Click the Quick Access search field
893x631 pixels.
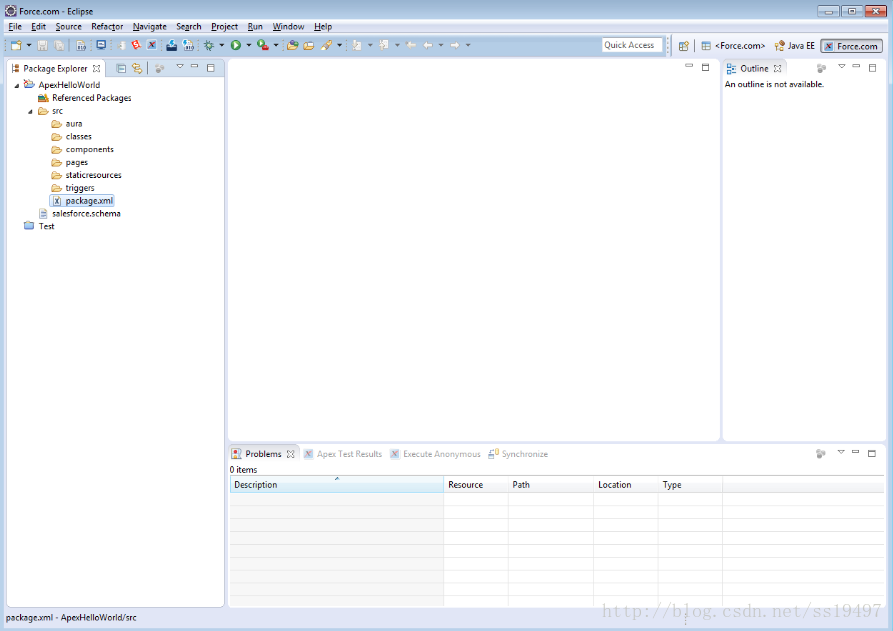(x=632, y=45)
